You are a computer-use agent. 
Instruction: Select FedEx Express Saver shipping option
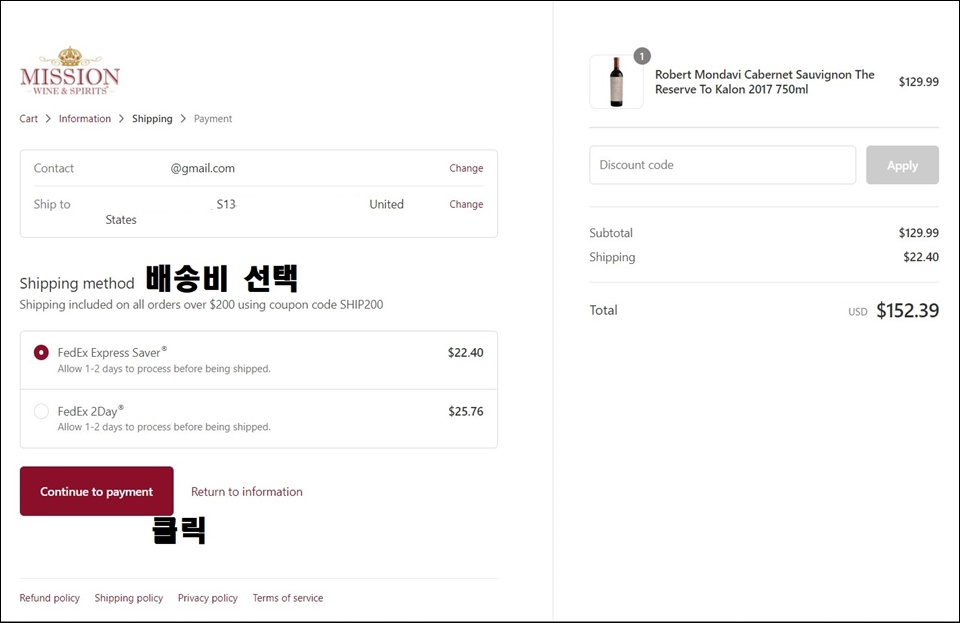click(x=41, y=353)
